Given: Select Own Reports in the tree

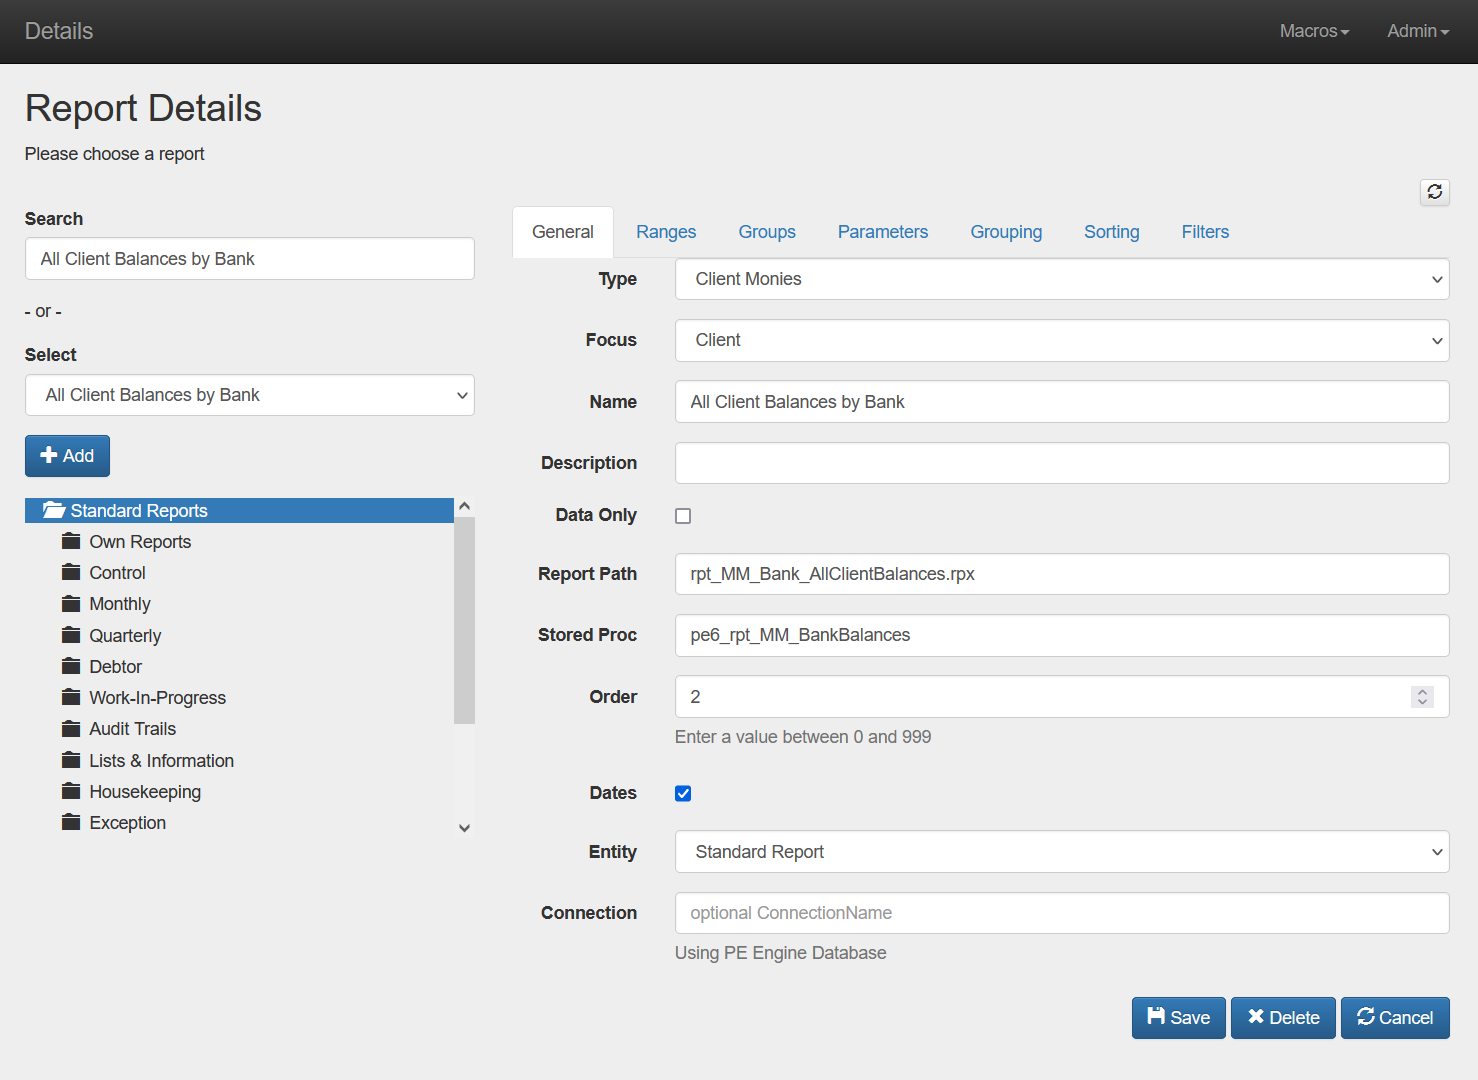Looking at the screenshot, I should [140, 542].
